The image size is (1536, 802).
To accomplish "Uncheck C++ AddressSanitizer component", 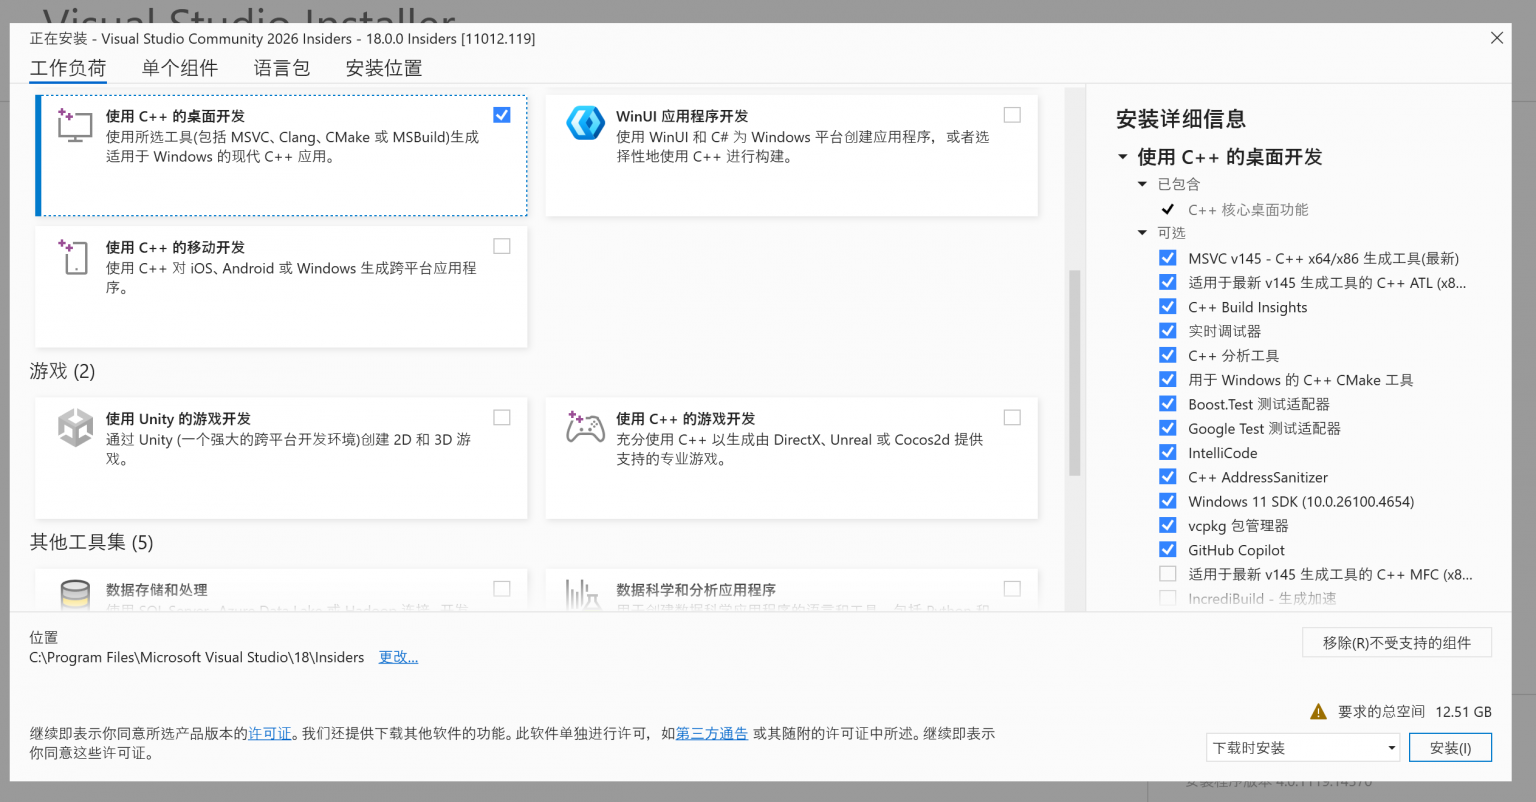I will pyautogui.click(x=1167, y=477).
